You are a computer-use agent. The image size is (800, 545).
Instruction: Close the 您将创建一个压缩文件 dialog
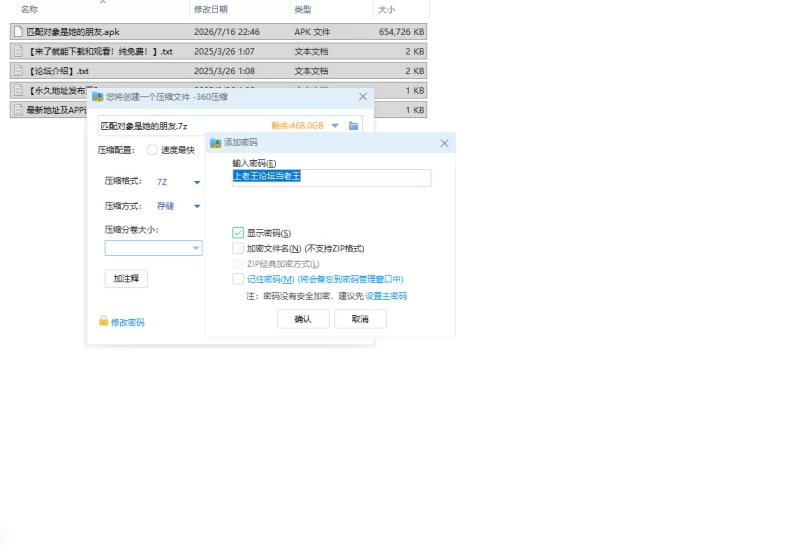coord(363,96)
